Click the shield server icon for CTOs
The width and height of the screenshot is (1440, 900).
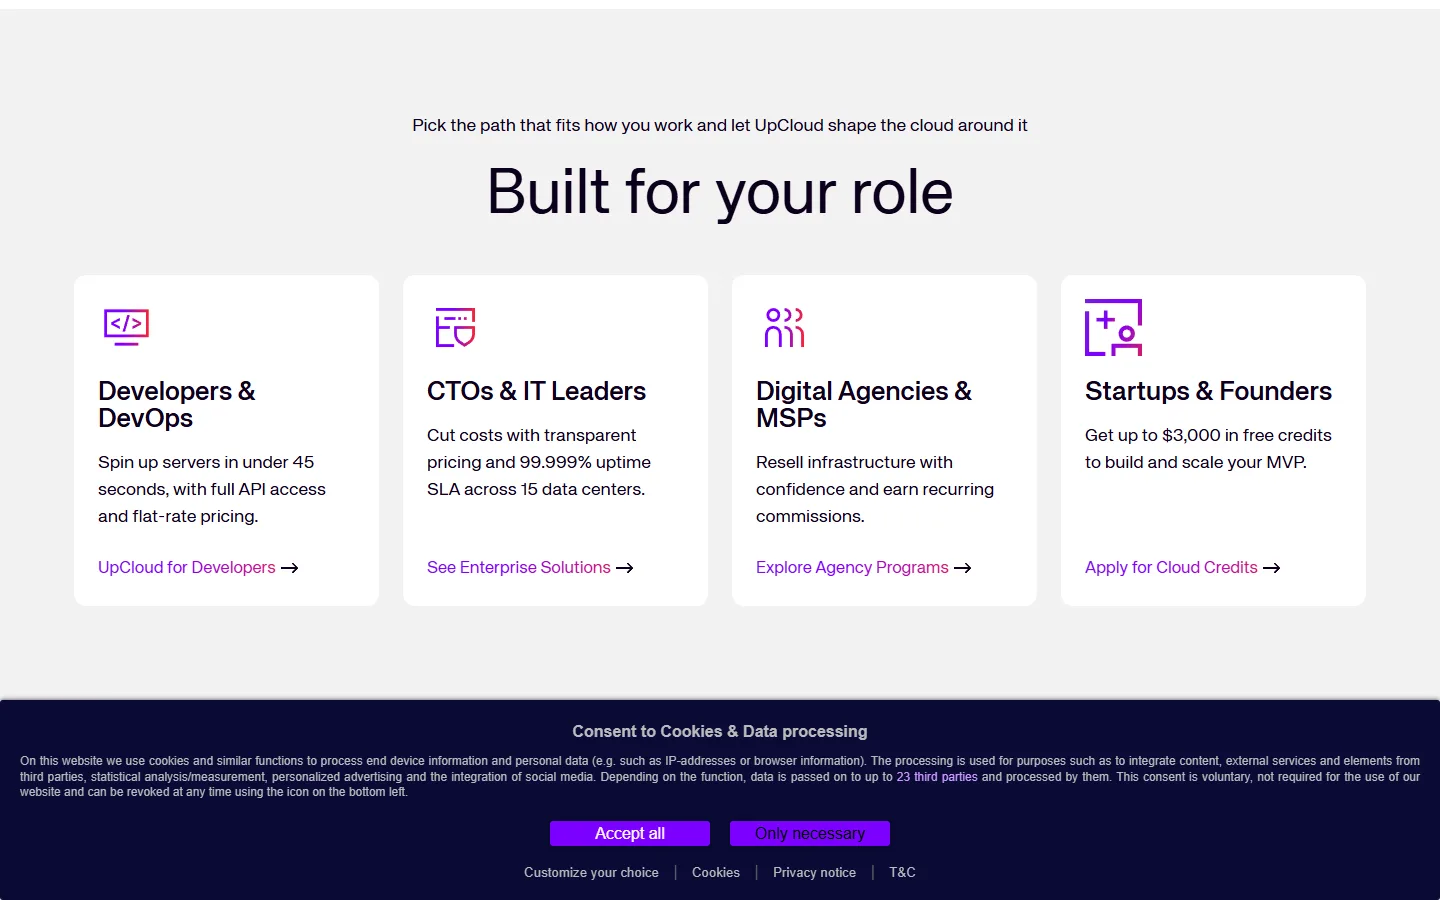click(x=455, y=327)
